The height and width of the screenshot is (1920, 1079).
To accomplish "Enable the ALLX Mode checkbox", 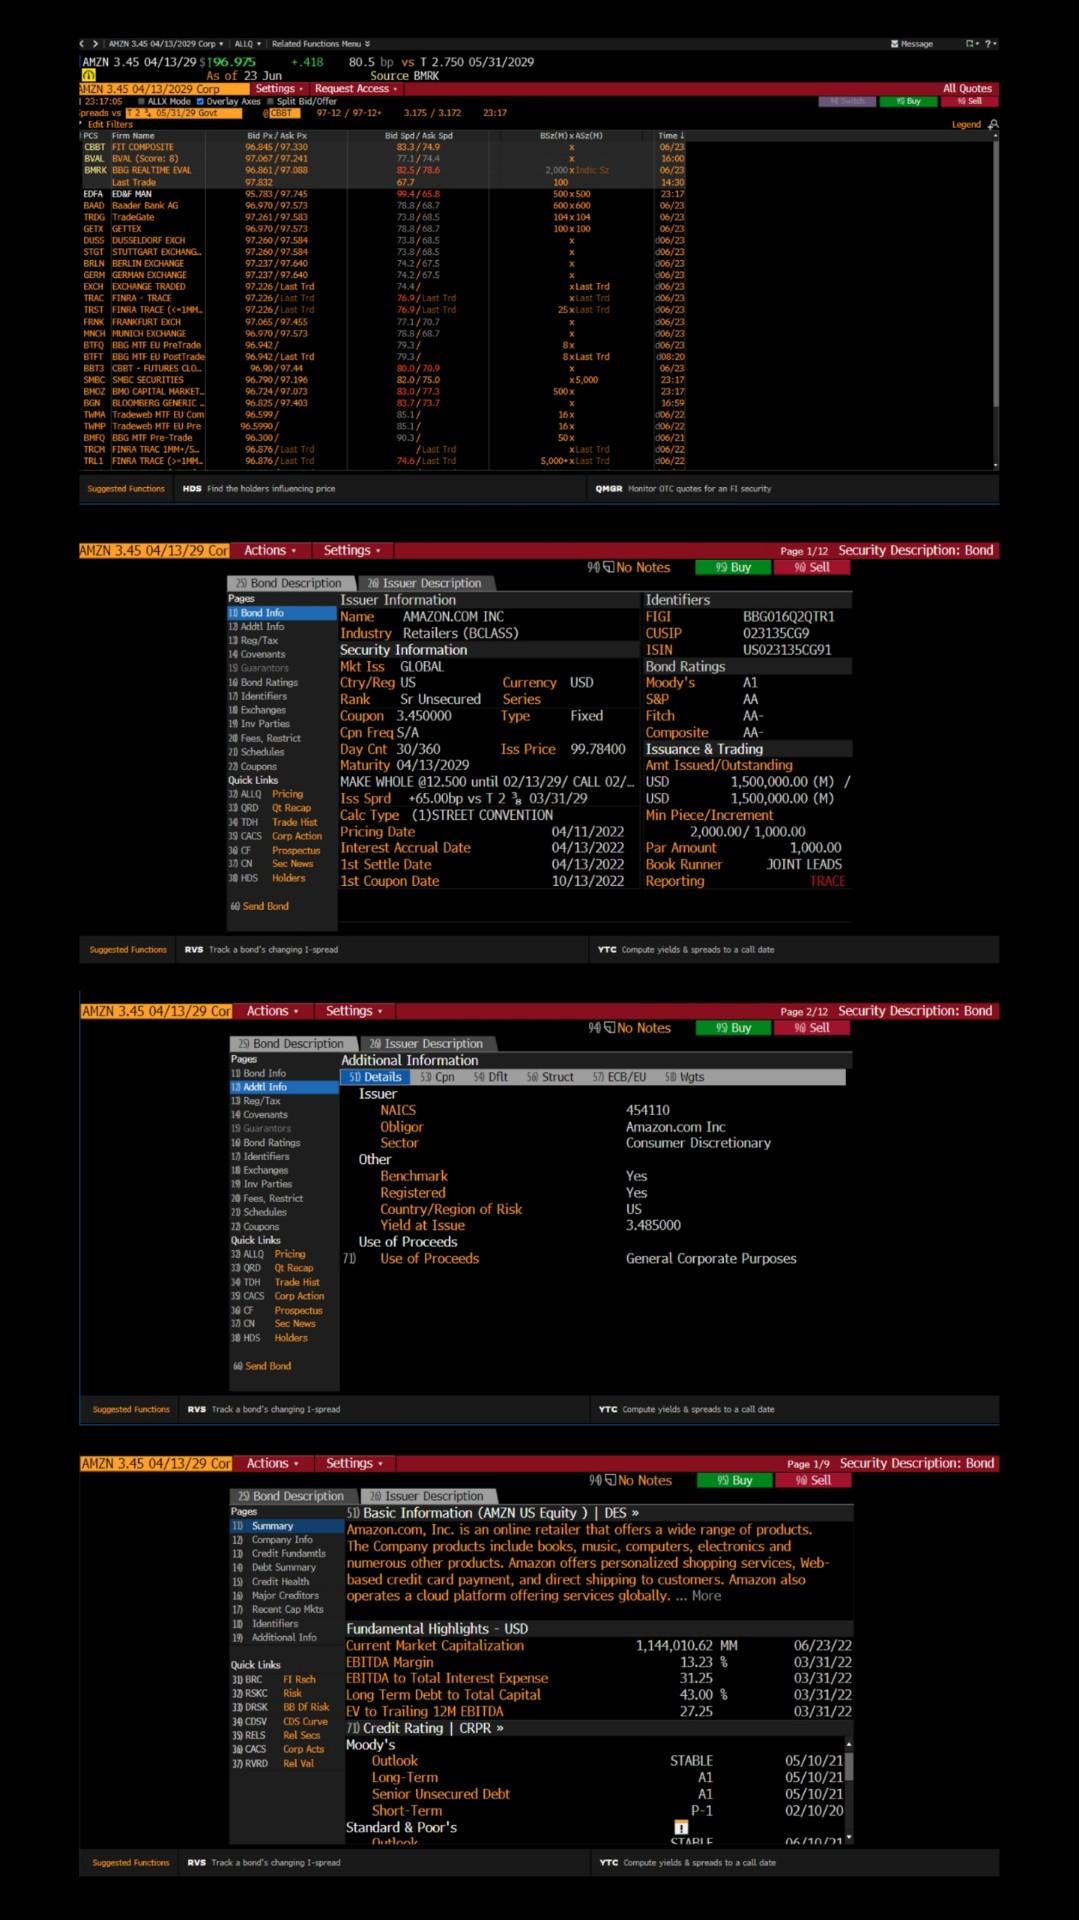I will pos(142,101).
